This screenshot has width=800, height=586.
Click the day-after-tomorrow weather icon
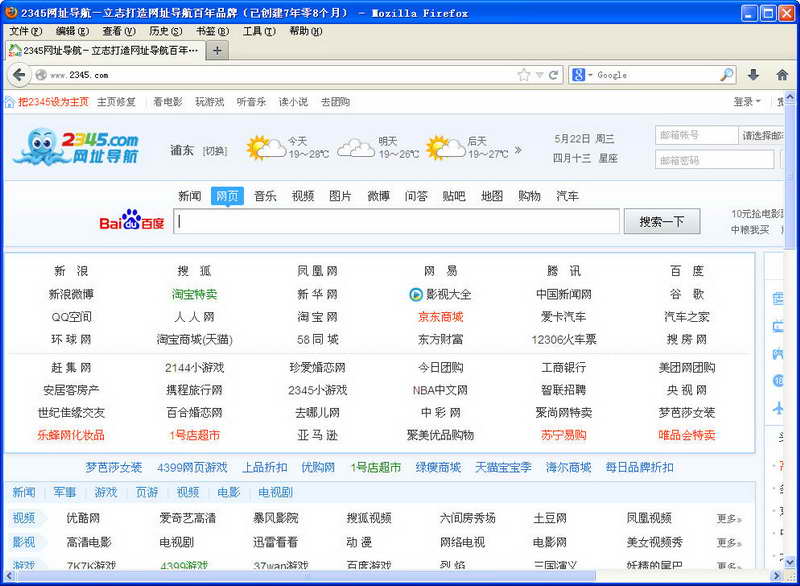click(x=445, y=147)
